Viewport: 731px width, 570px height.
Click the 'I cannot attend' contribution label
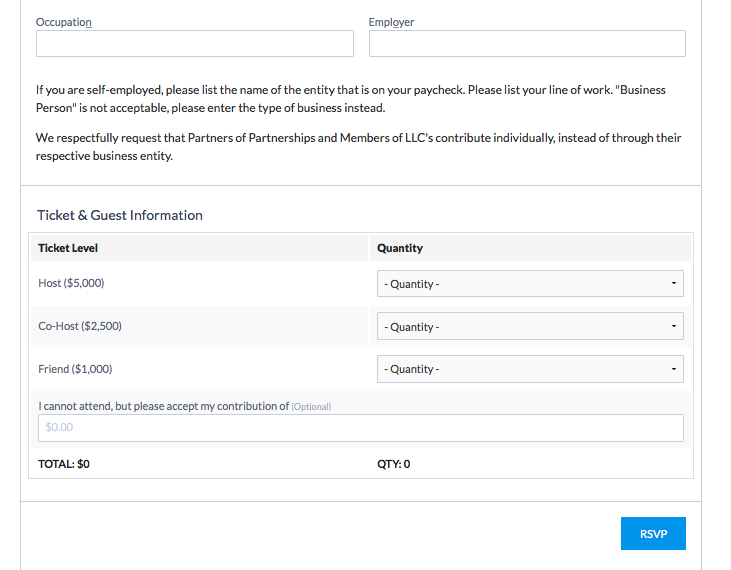pyautogui.click(x=163, y=406)
